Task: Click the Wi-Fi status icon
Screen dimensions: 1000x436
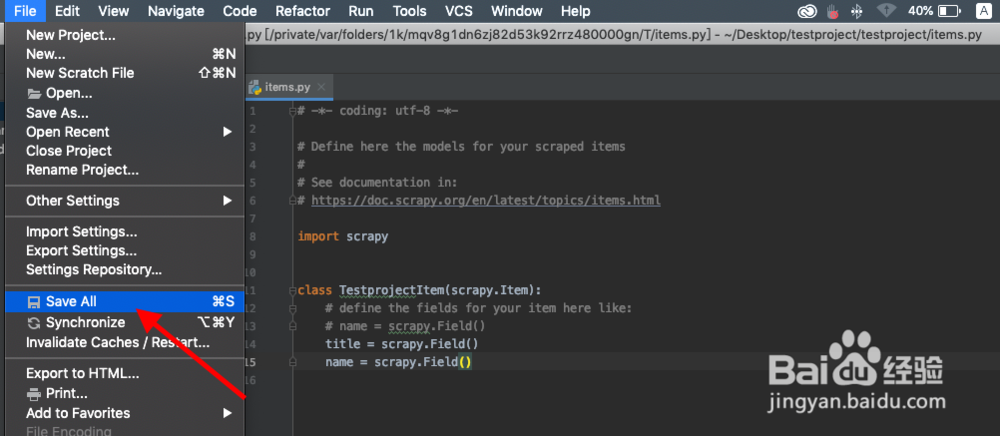Action: point(886,11)
